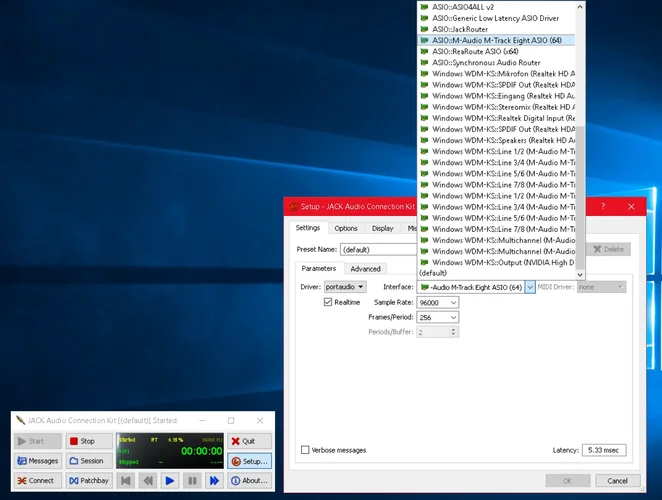Click Cancel in the Setup dialog
The height and width of the screenshot is (500, 662).
[617, 481]
